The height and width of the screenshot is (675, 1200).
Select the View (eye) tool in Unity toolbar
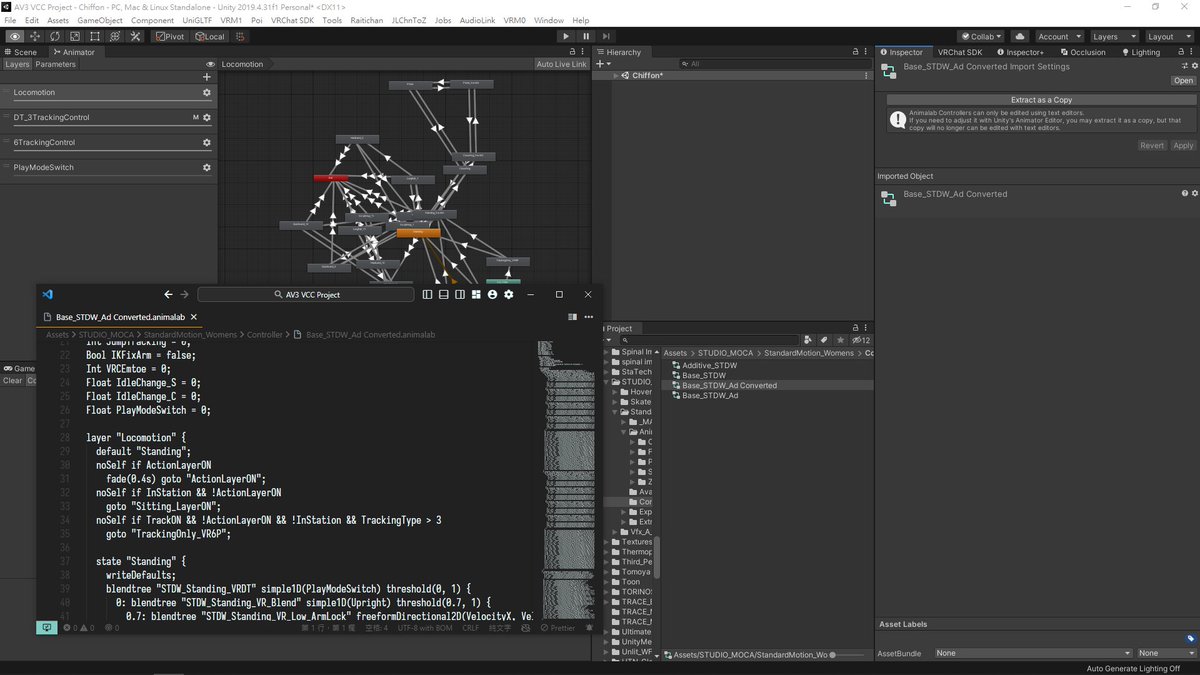click(15, 36)
